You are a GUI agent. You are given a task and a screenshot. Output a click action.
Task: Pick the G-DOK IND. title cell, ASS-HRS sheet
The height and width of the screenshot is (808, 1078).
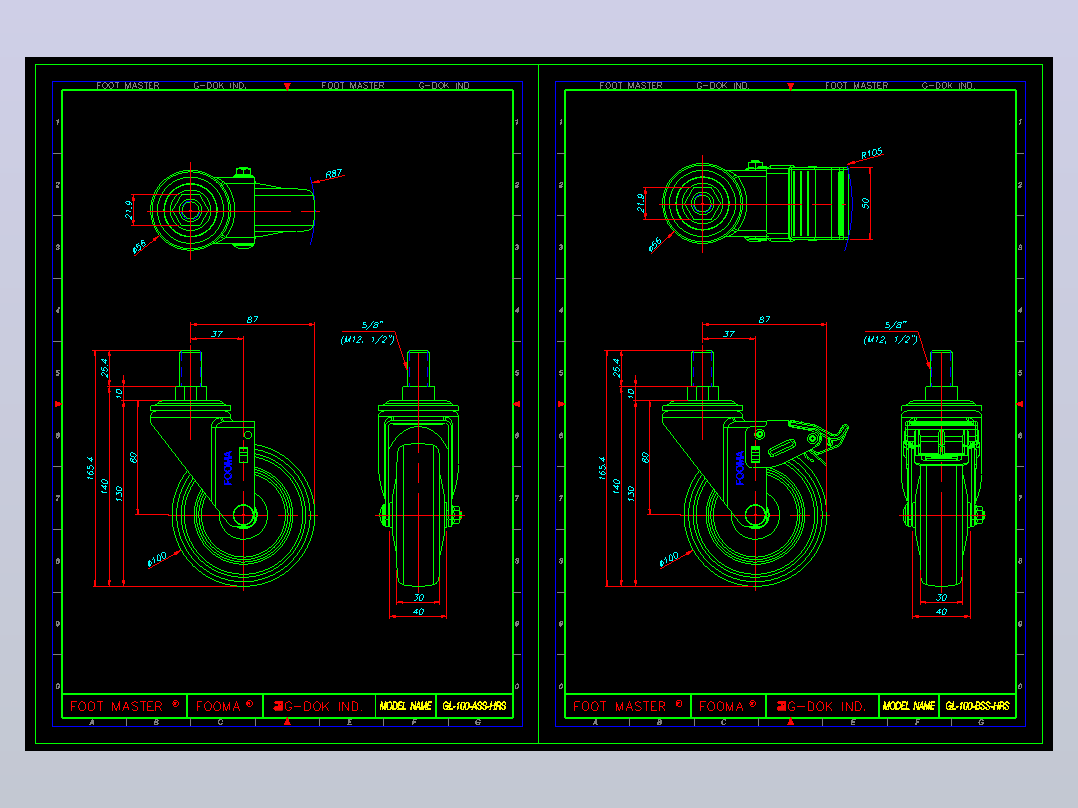(x=319, y=706)
